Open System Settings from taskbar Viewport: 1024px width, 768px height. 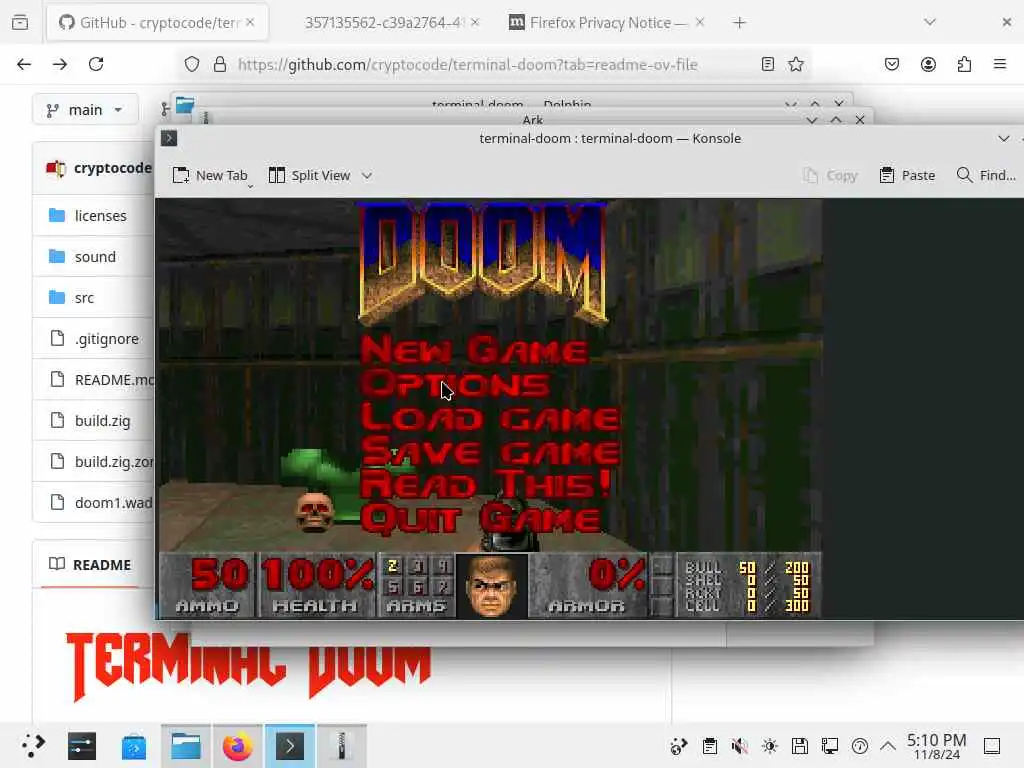82,746
